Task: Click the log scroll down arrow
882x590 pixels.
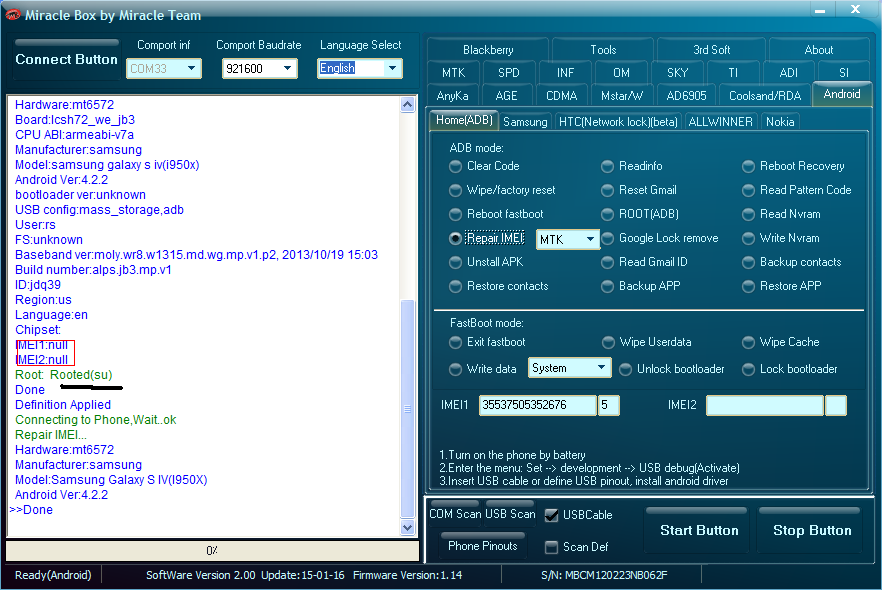Action: [408, 528]
